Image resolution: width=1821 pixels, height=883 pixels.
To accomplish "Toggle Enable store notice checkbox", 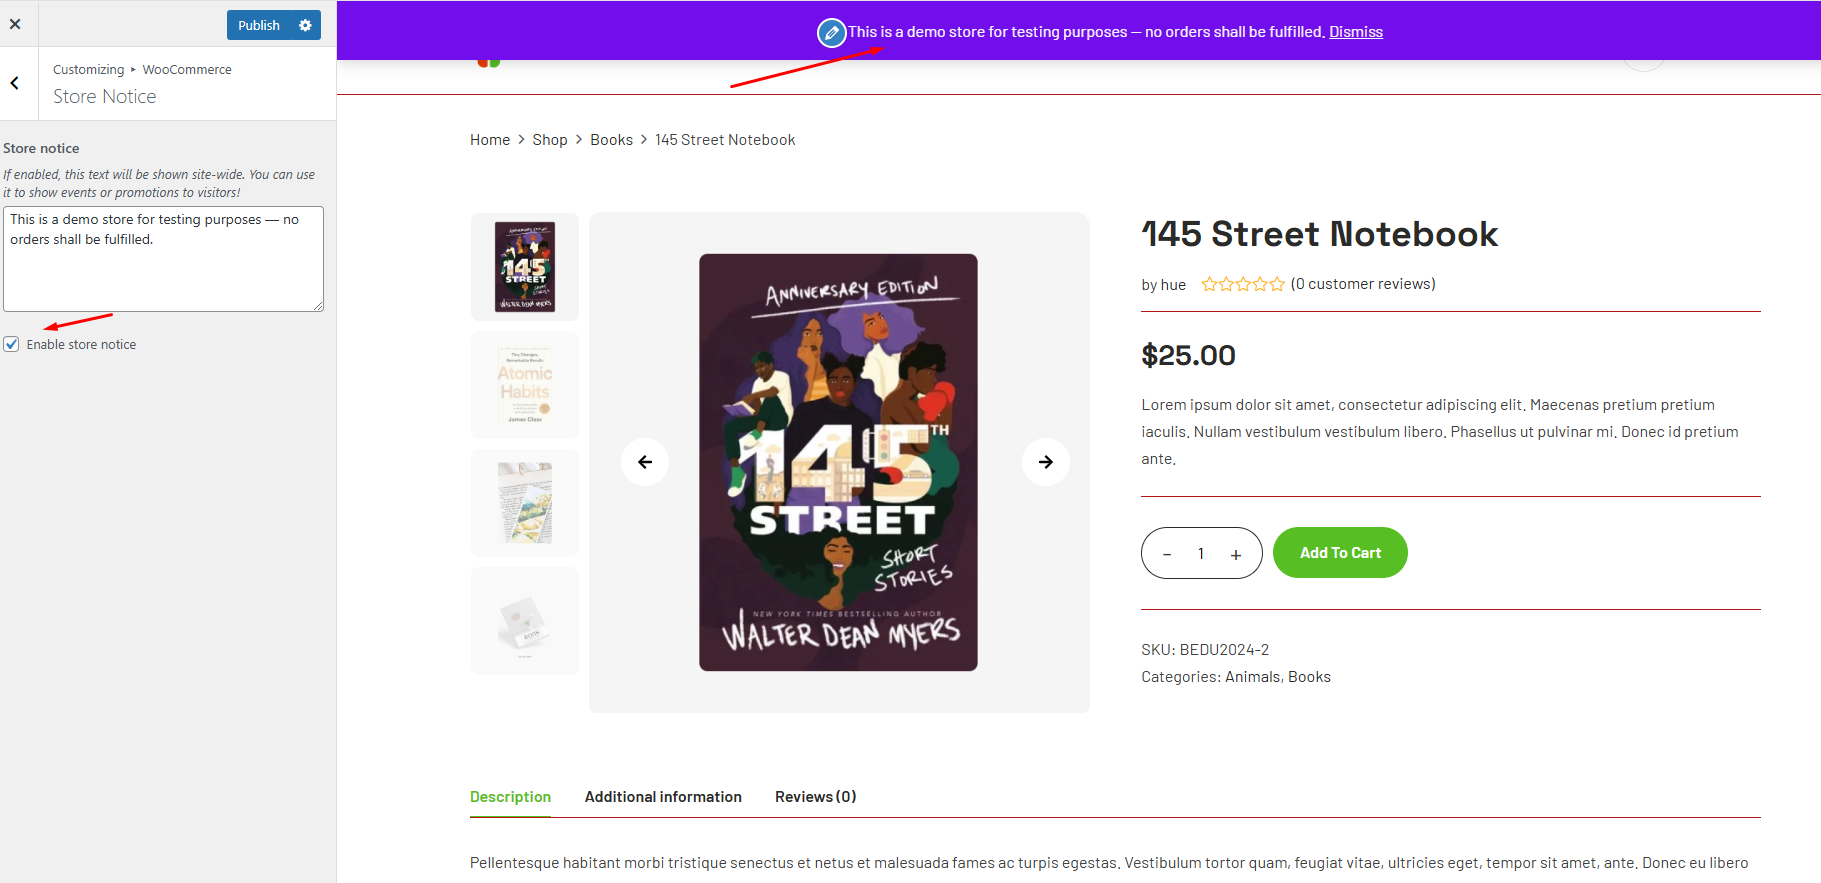I will (x=12, y=344).
